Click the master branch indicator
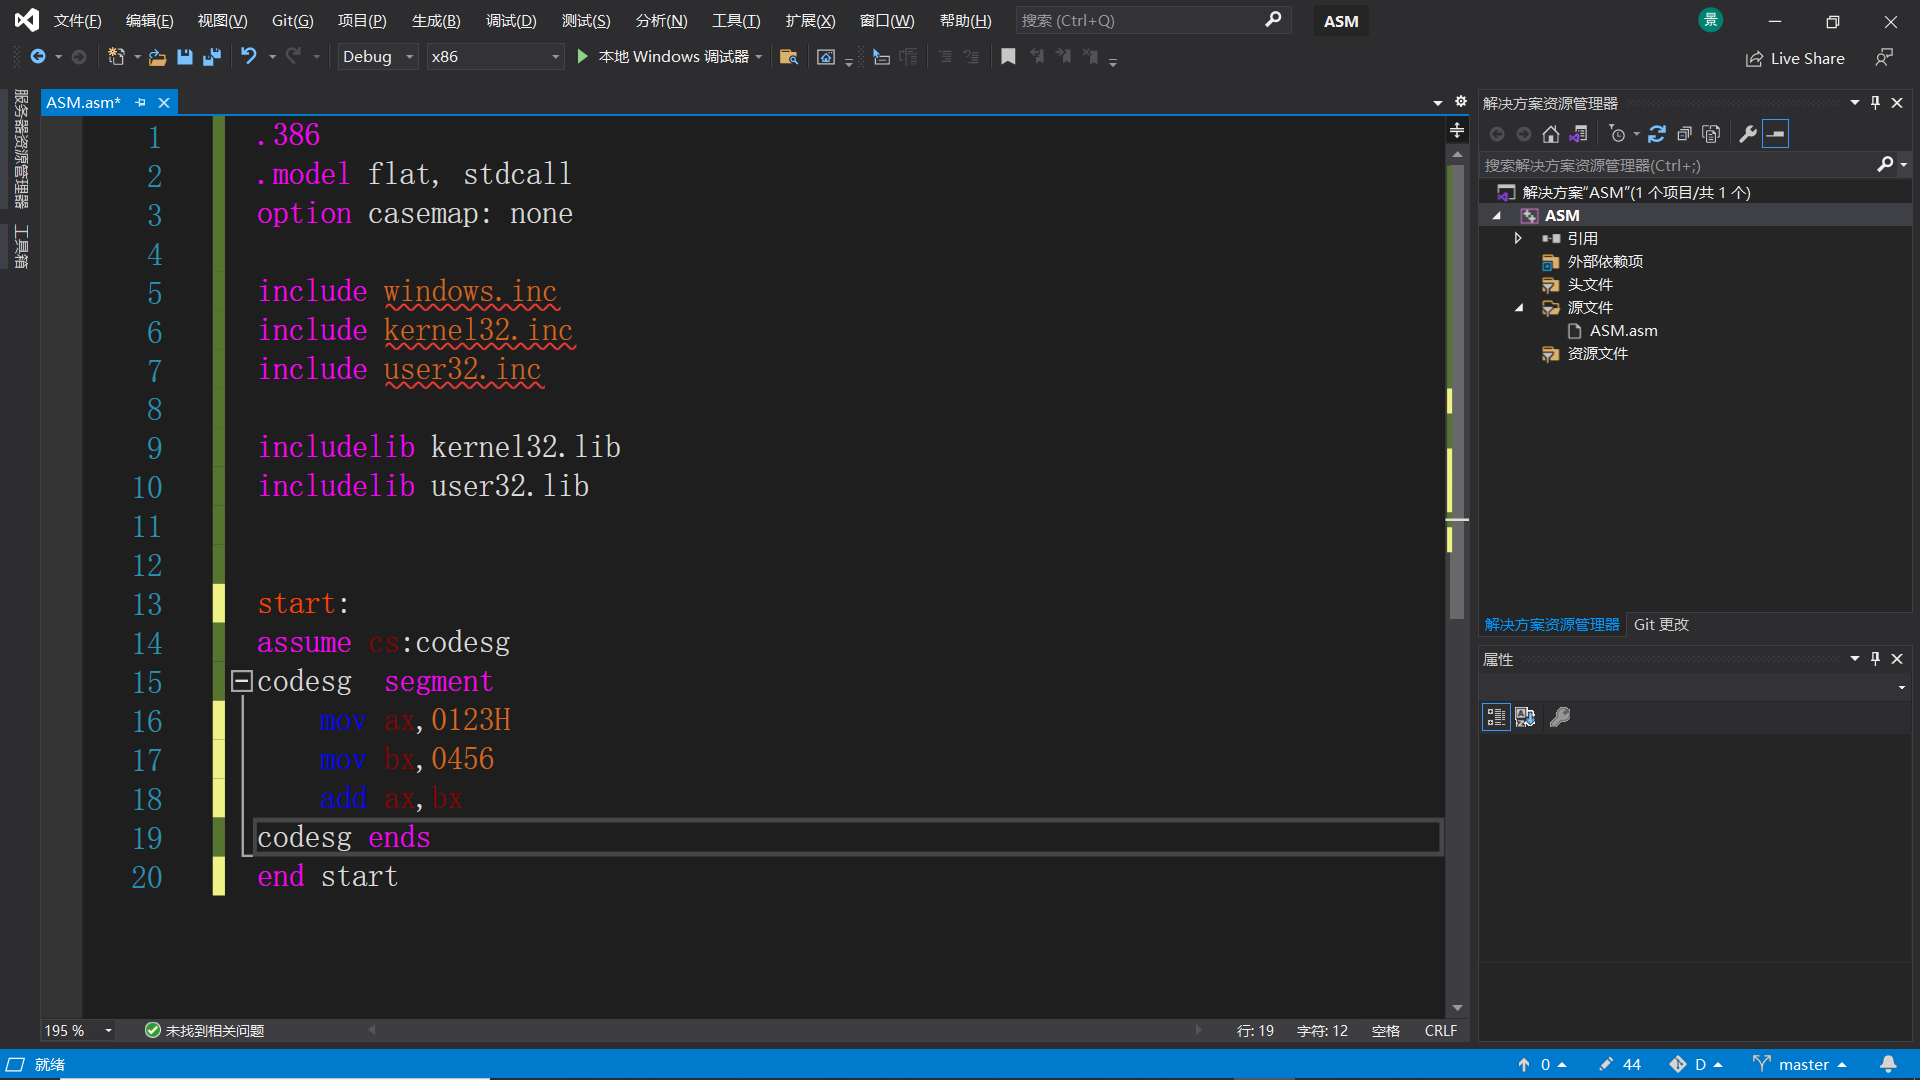Screen dimensions: 1920x1080 coord(1801,1064)
